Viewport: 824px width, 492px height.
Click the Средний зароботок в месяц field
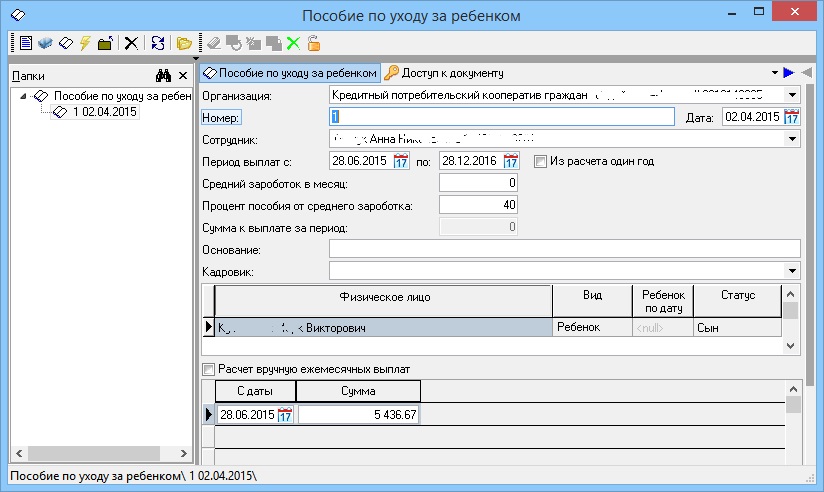[478, 183]
